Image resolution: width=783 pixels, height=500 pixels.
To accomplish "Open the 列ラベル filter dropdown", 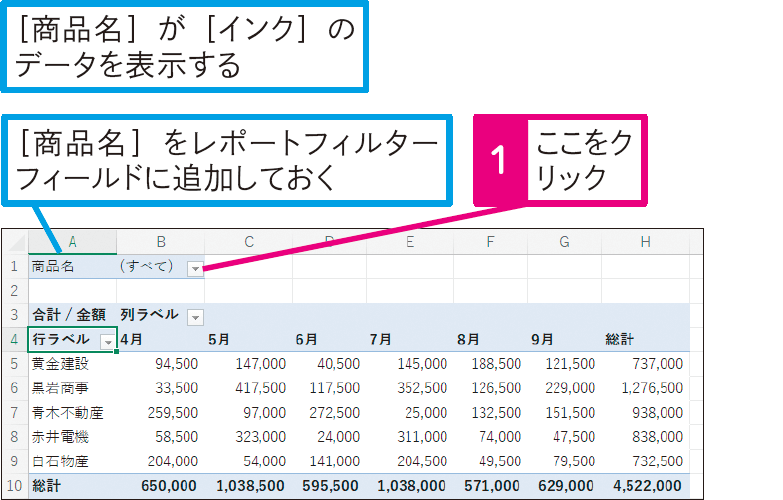I will pos(195,316).
